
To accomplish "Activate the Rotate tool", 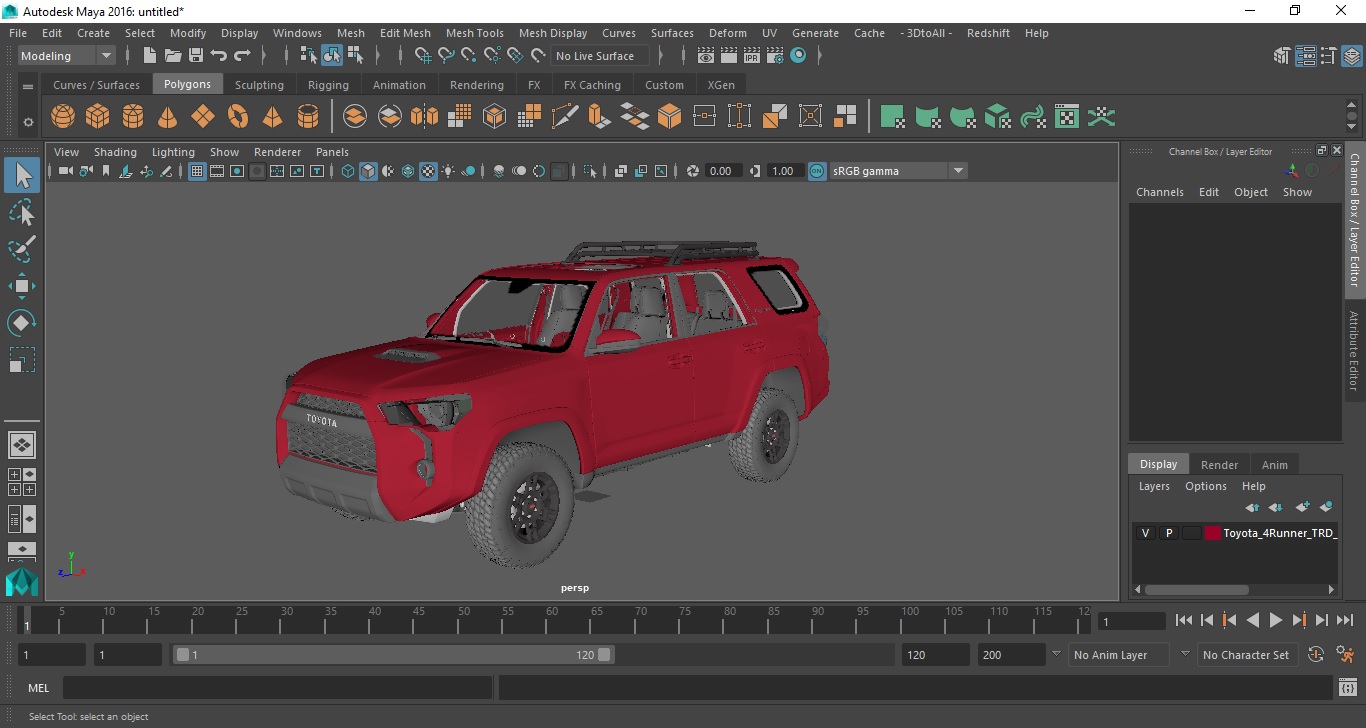I will [x=22, y=323].
